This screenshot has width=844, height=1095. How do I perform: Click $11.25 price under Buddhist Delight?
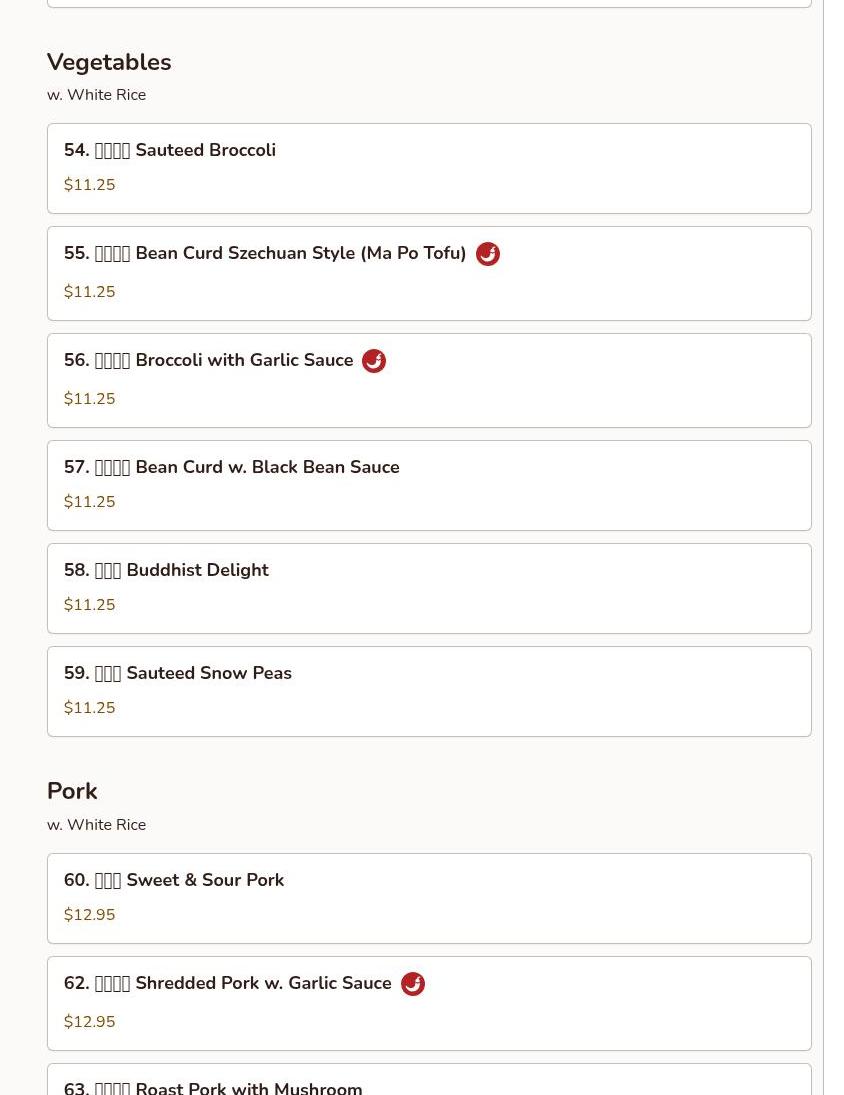[x=90, y=605]
